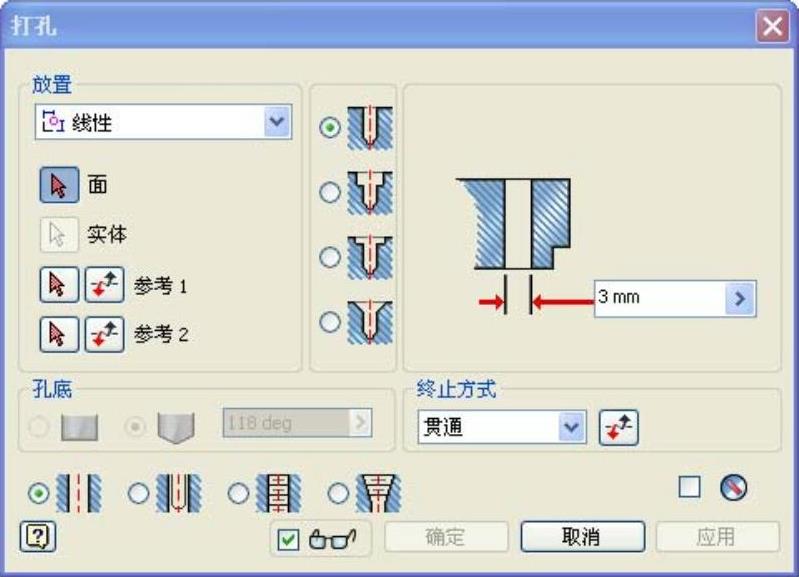This screenshot has height=577, width=799.
Task: Click the clearance hole illustration in bottom row
Action: (x=179, y=493)
